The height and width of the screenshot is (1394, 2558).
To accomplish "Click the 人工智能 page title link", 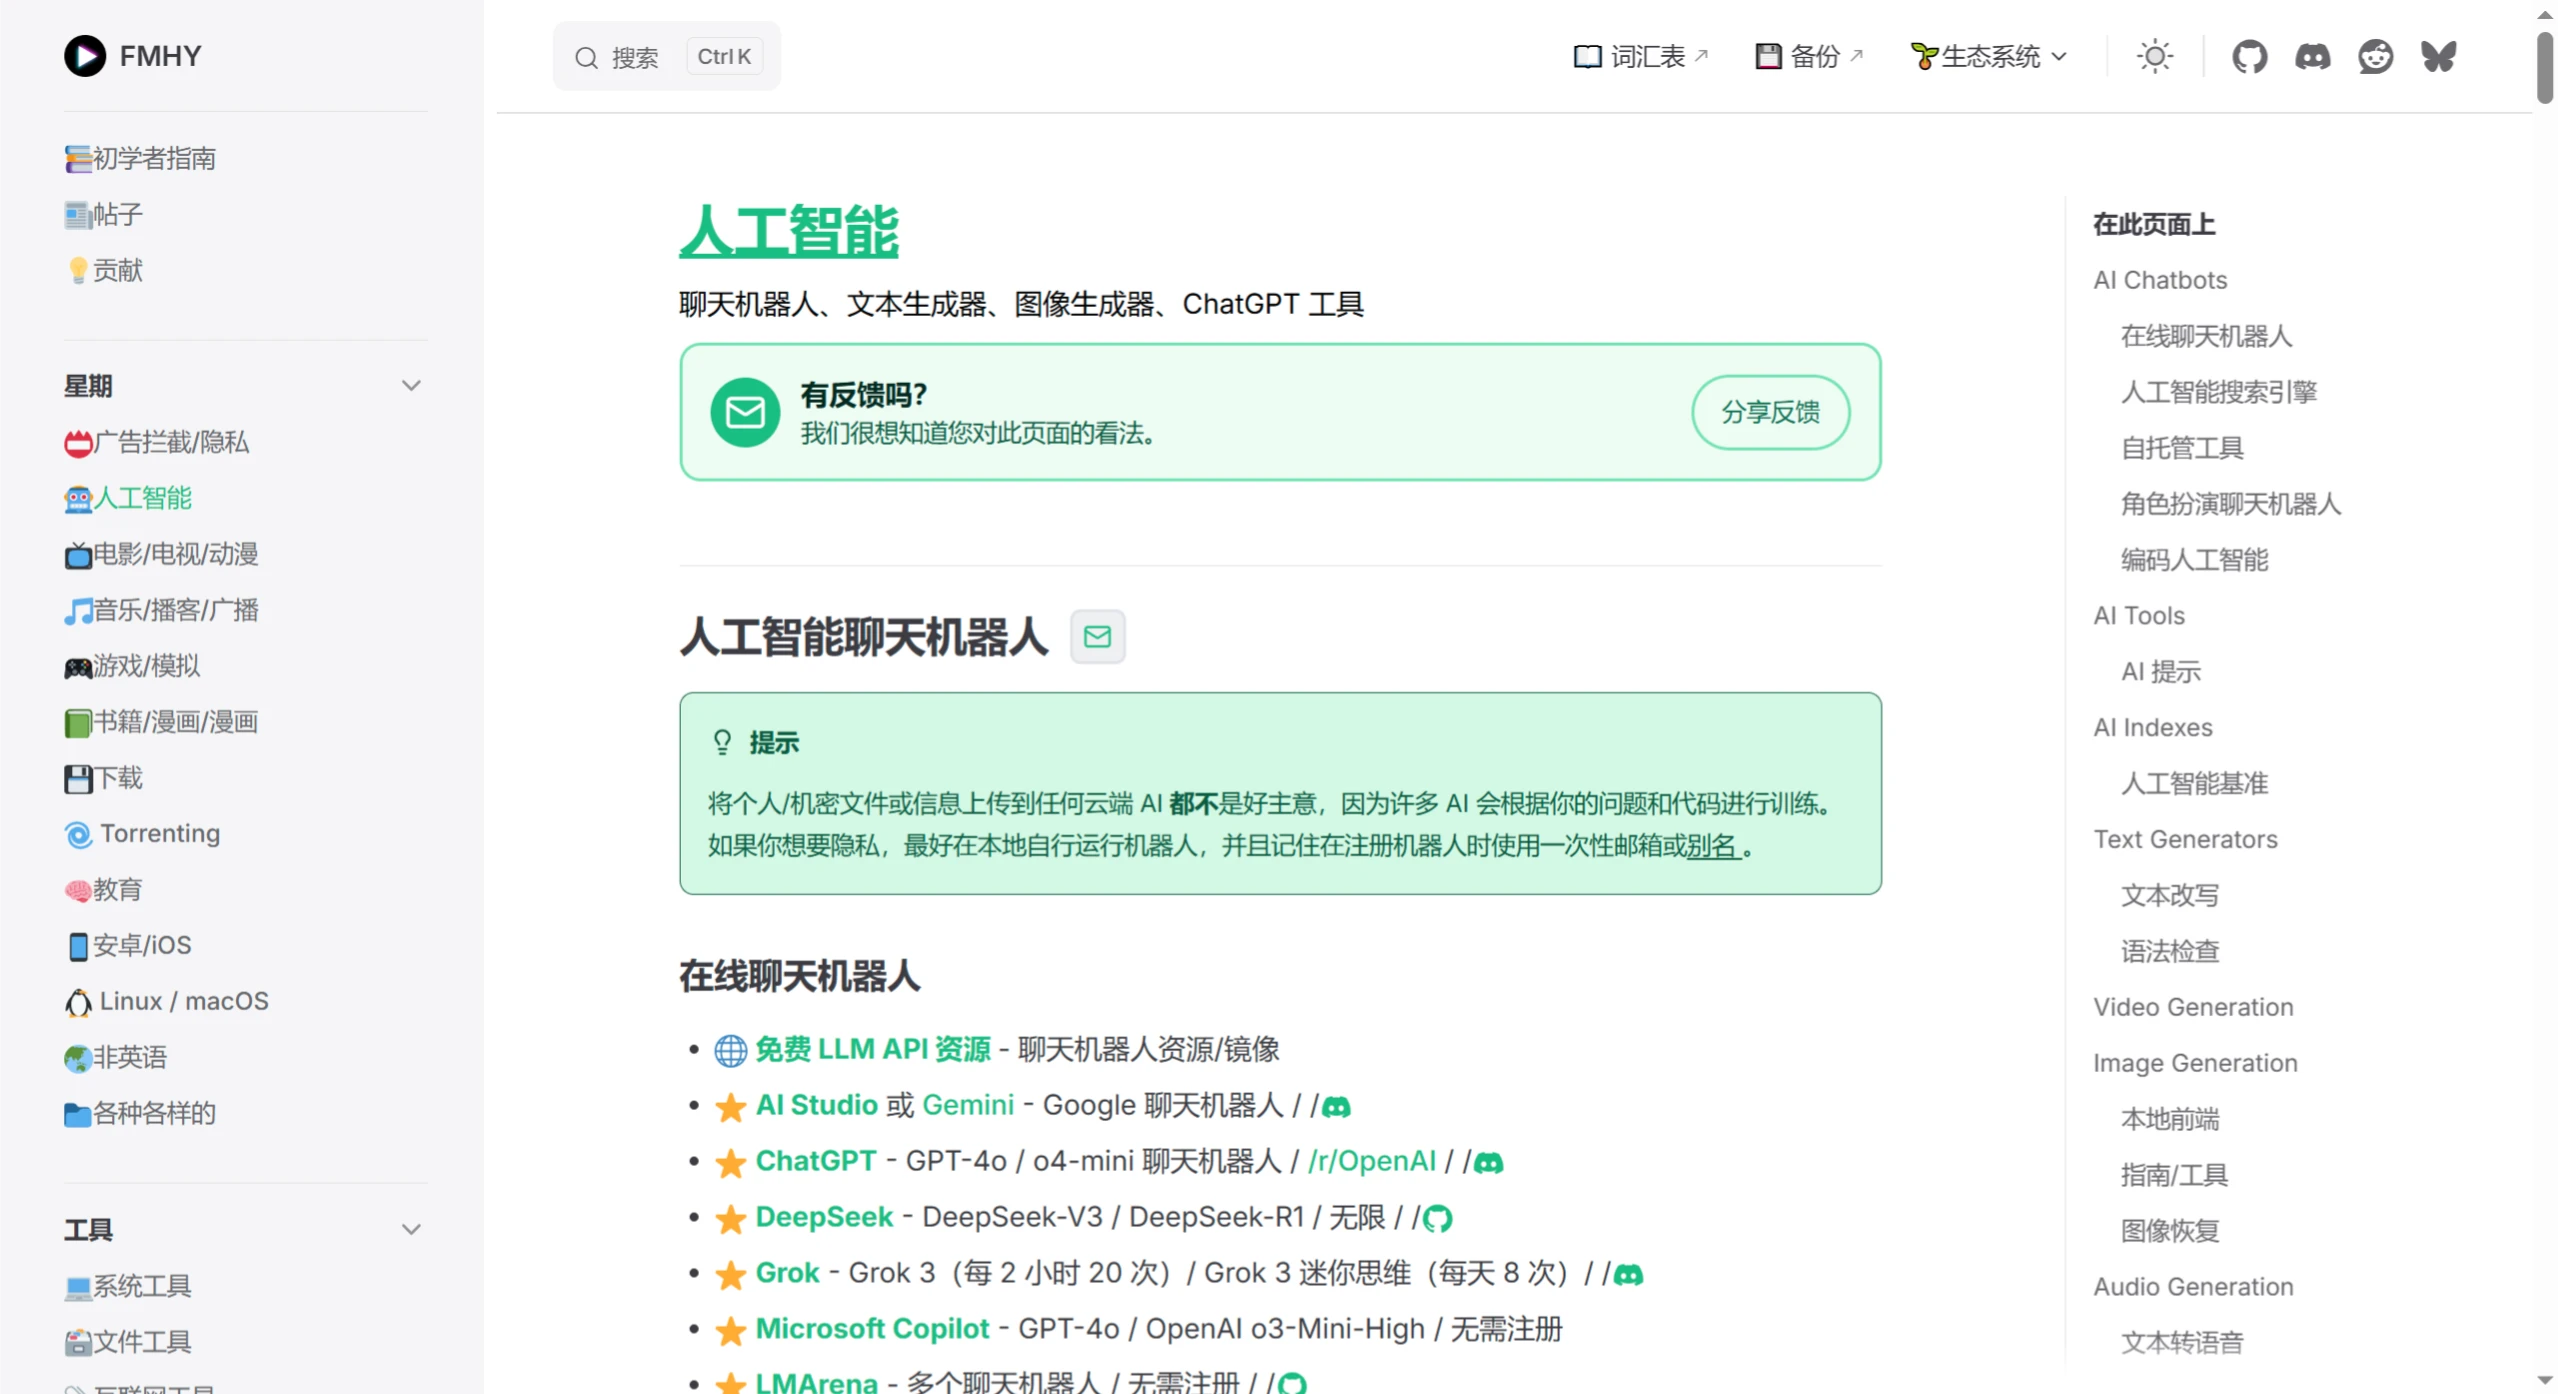I will tap(789, 231).
